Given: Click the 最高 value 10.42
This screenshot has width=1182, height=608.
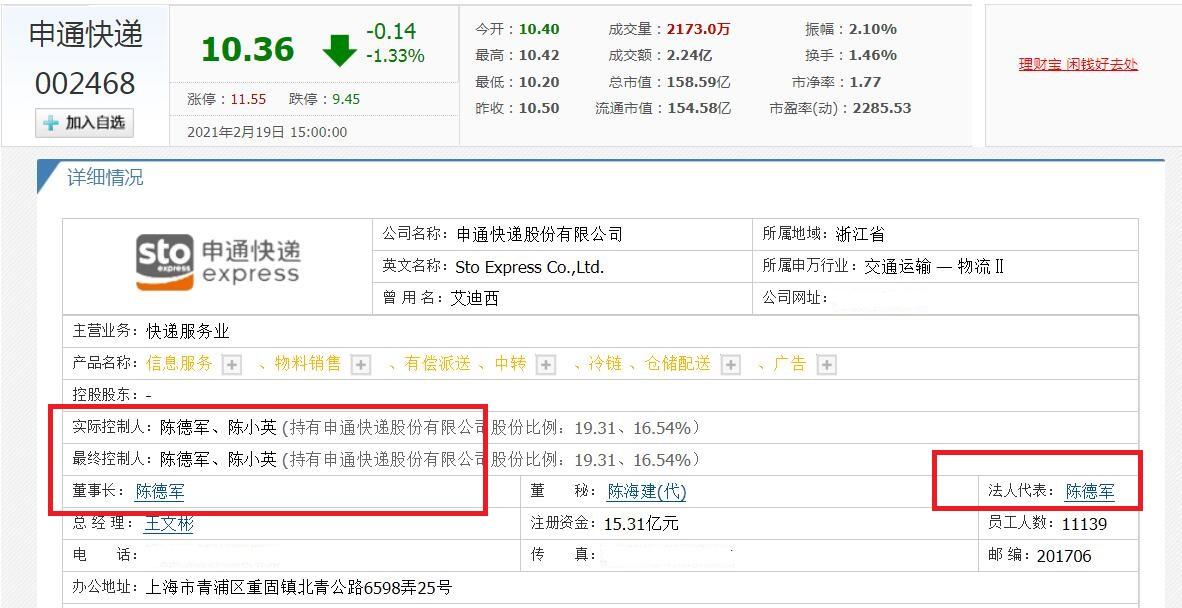Looking at the screenshot, I should click(x=539, y=56).
